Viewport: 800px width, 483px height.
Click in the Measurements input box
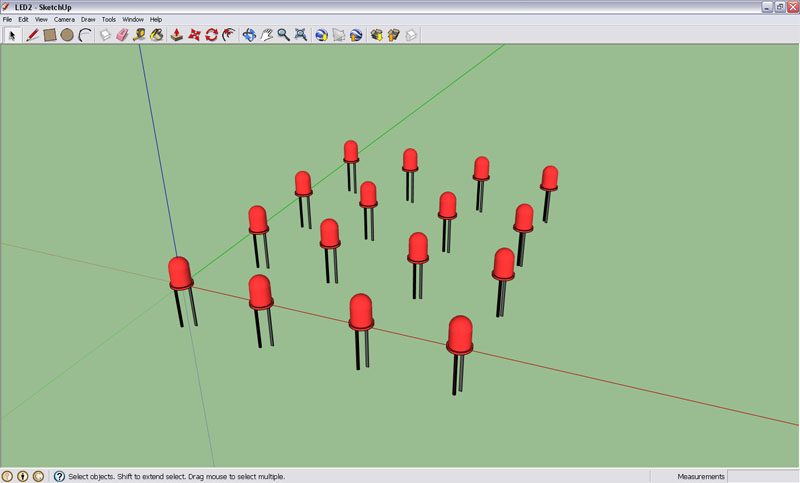click(763, 476)
